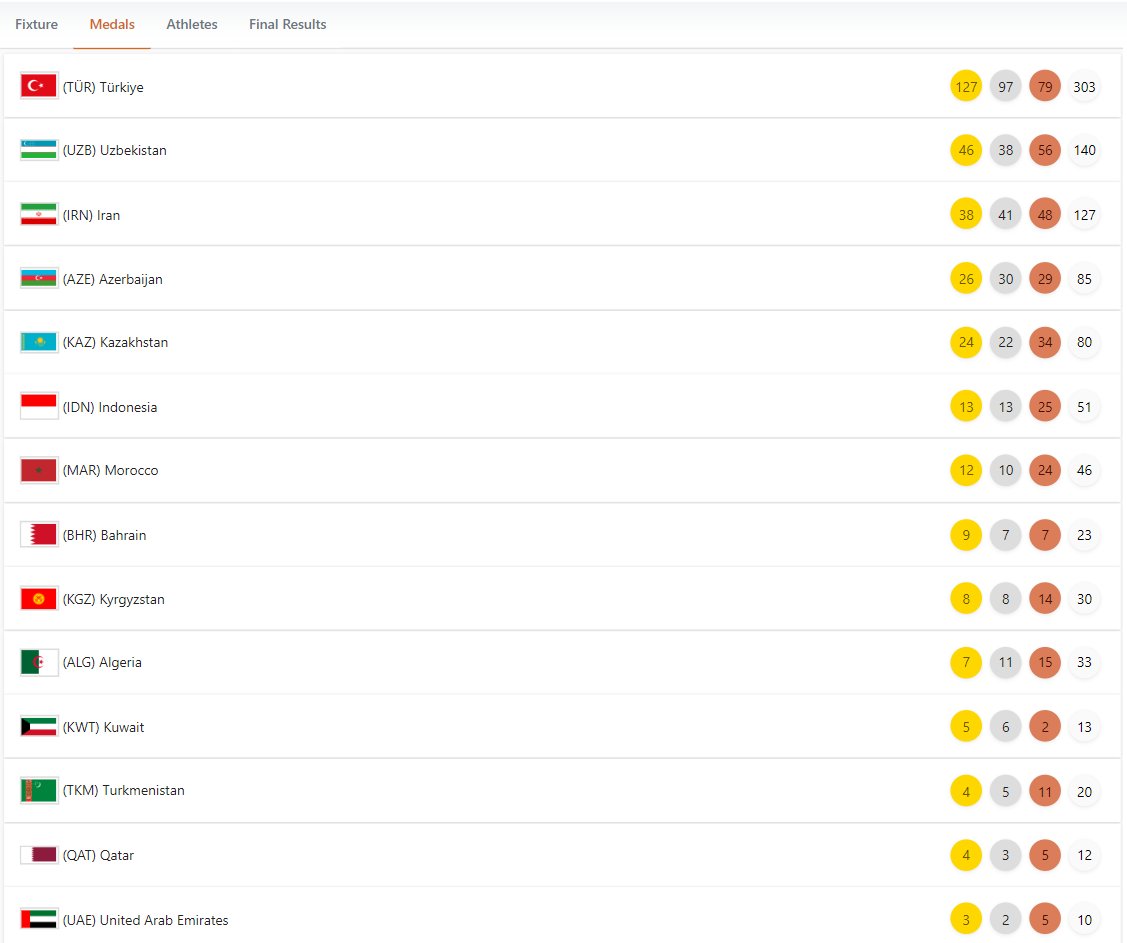Click Iran's total medal count 127
This screenshot has height=943, width=1127.
click(x=1085, y=215)
